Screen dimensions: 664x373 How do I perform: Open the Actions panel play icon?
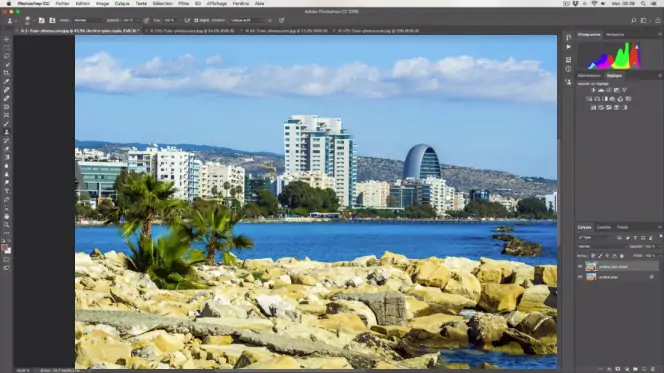(568, 47)
